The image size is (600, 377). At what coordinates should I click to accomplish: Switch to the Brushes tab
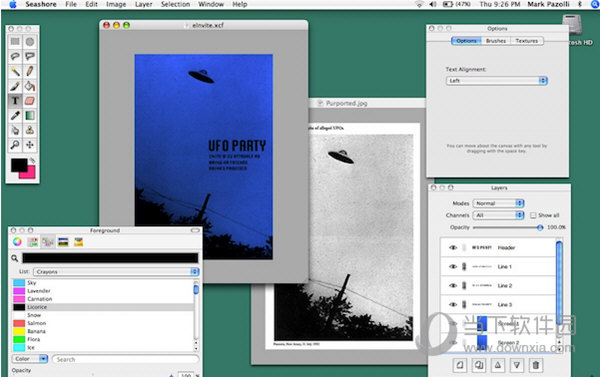[x=496, y=41]
